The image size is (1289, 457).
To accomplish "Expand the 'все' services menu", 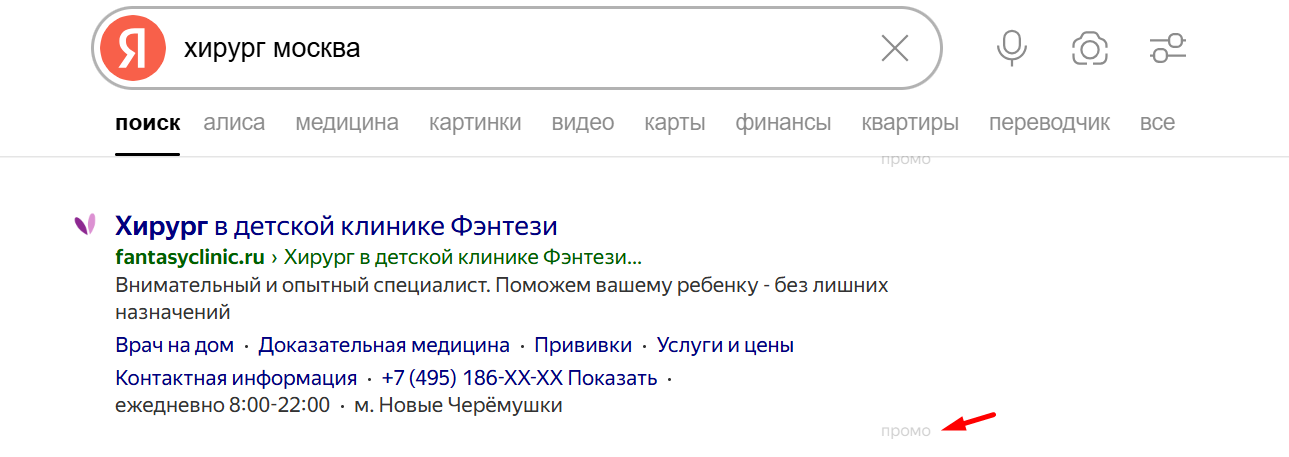I will pyautogui.click(x=1157, y=123).
